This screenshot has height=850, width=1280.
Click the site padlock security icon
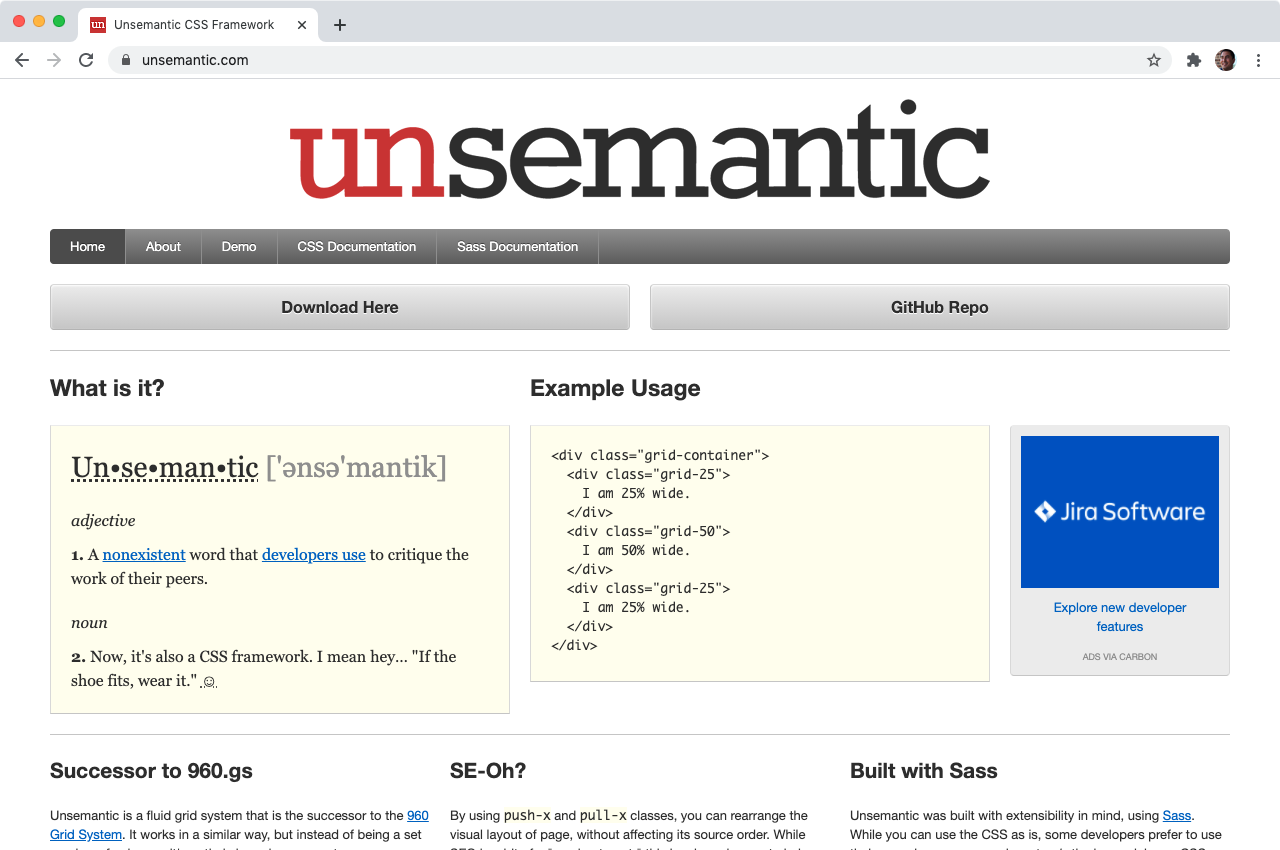[x=125, y=60]
